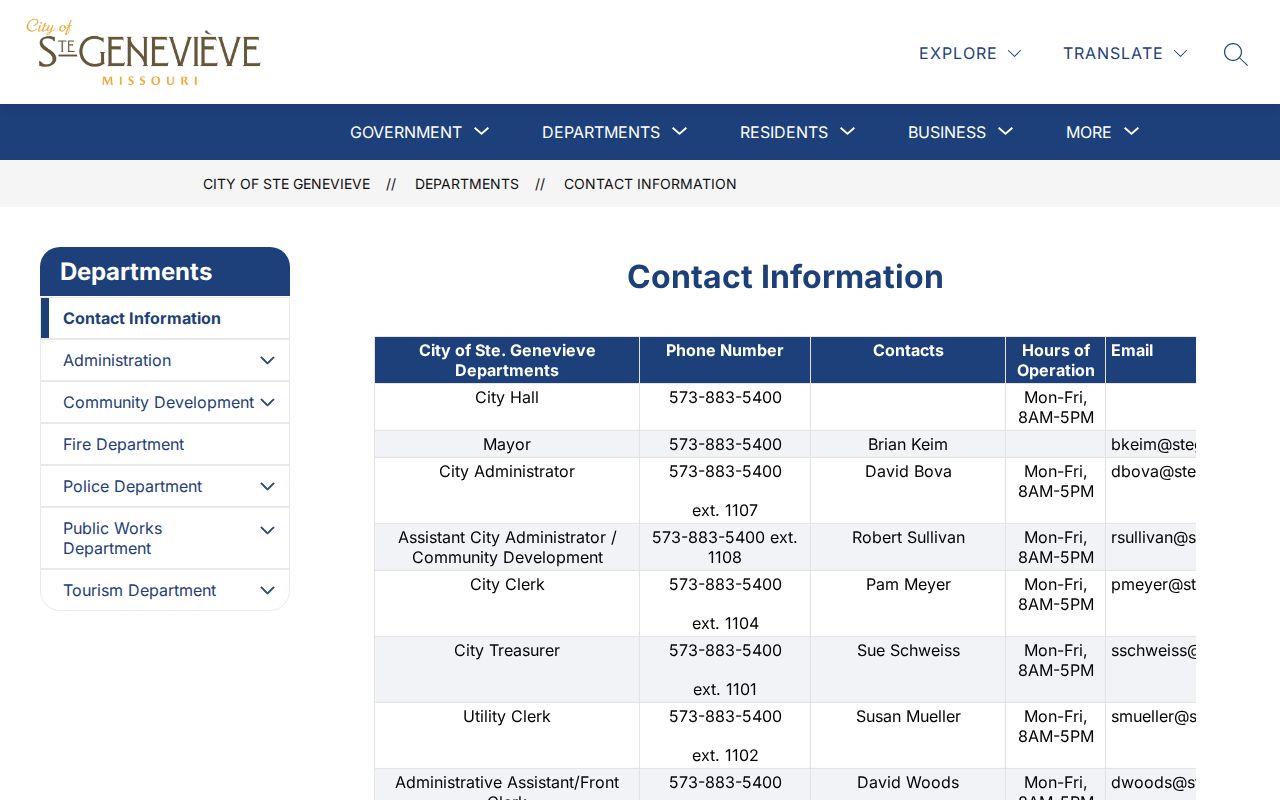Open the Administration sidebar link
1280x800 pixels.
(117, 360)
